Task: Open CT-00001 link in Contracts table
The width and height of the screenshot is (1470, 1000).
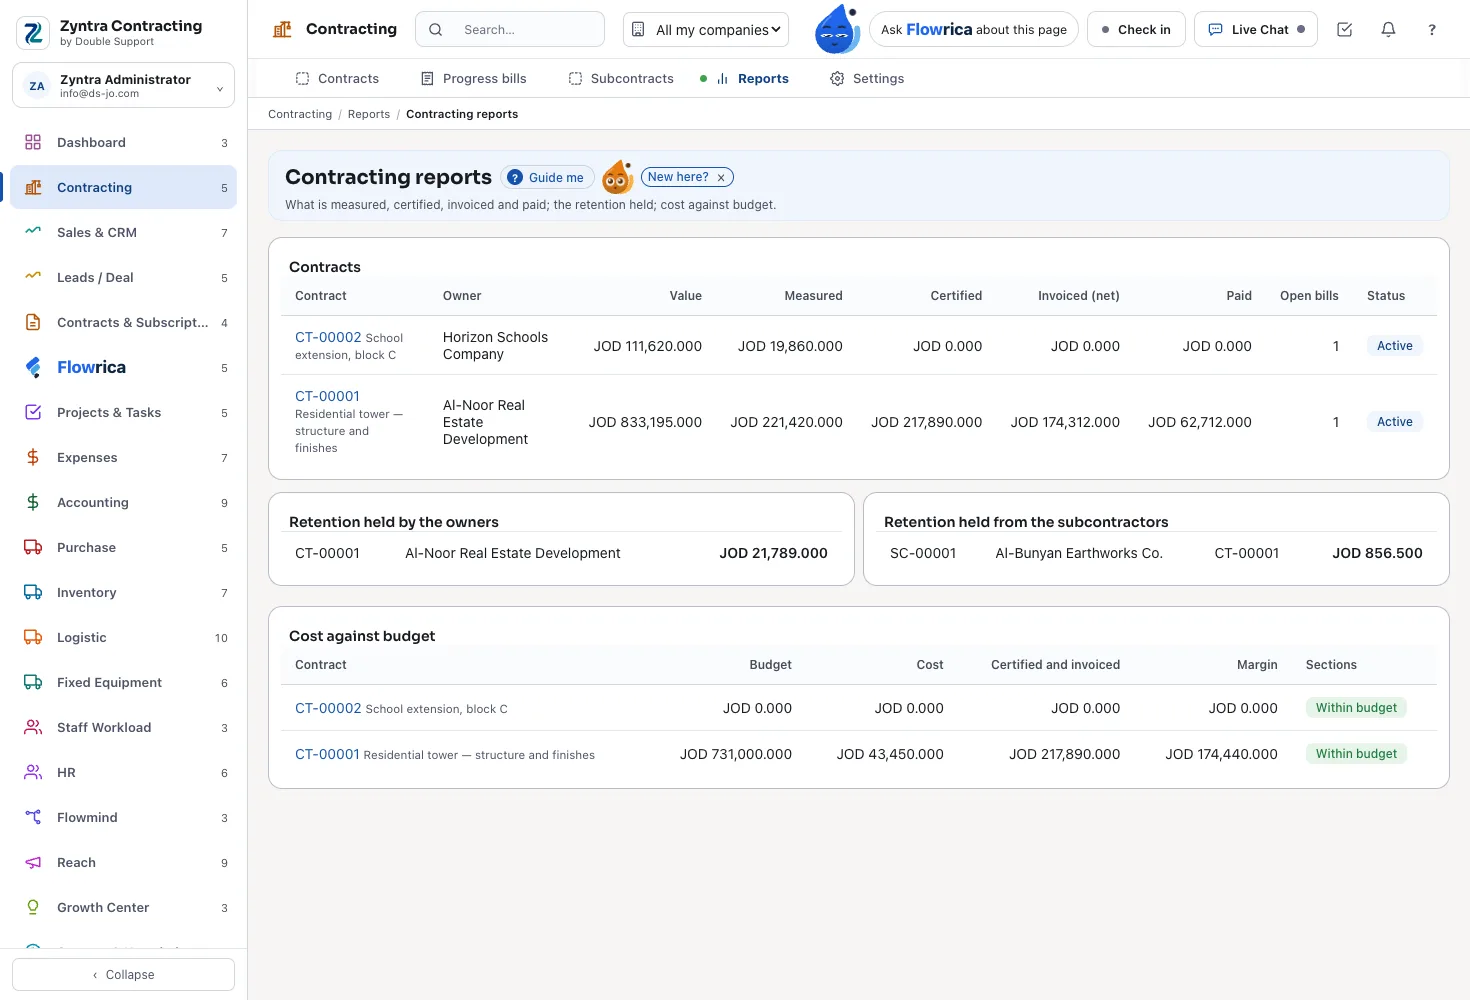Action: (327, 396)
